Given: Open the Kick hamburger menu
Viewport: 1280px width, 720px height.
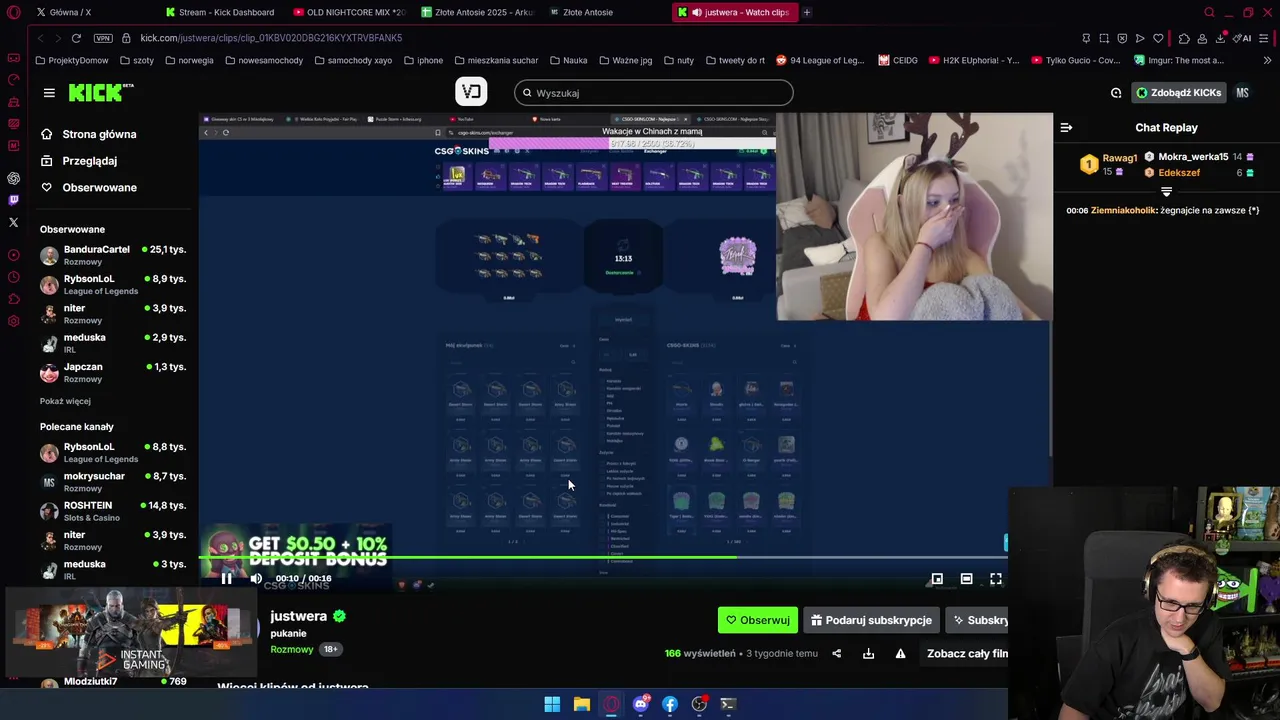Looking at the screenshot, I should [49, 93].
